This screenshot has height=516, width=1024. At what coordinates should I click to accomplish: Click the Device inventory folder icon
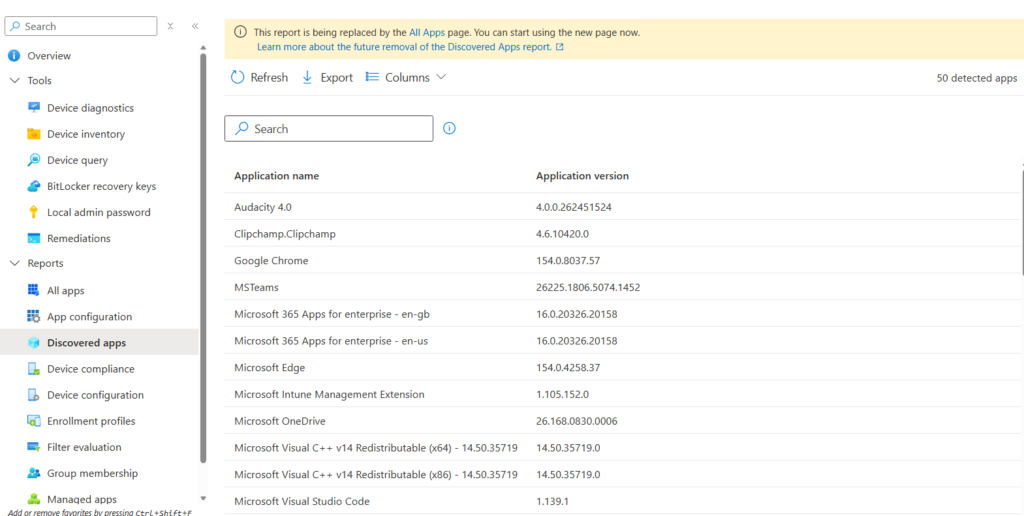(33, 134)
